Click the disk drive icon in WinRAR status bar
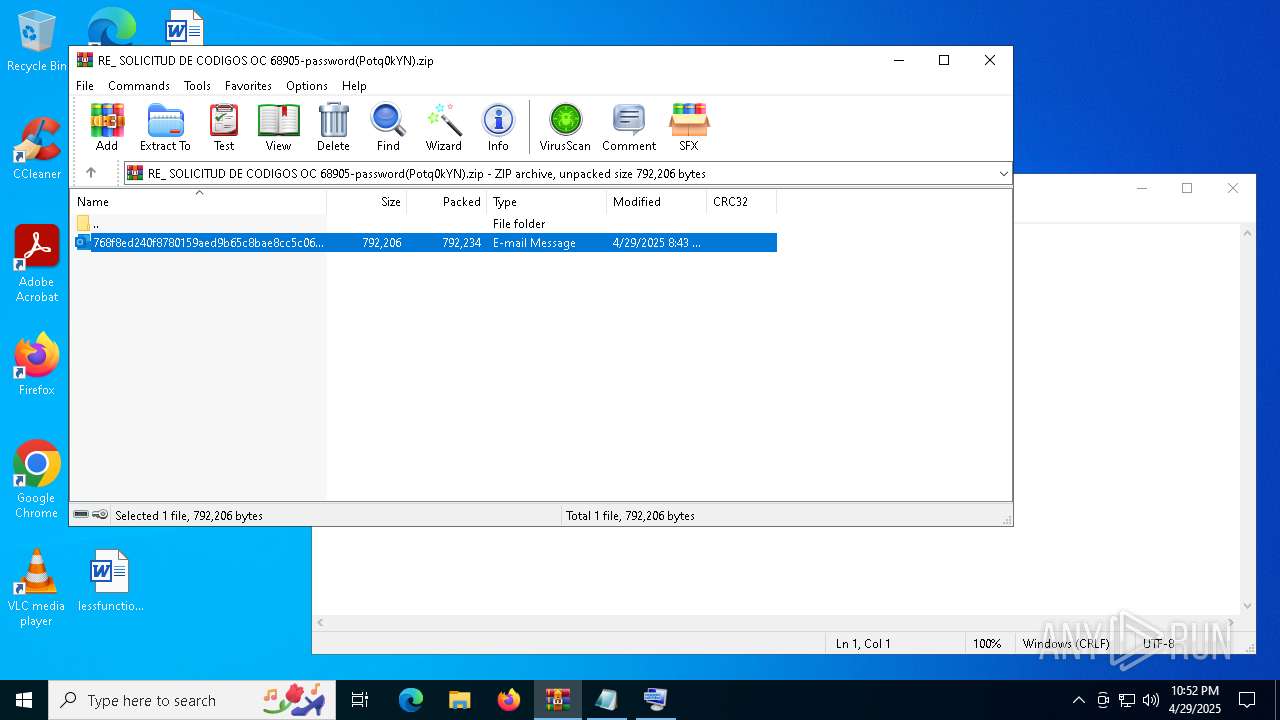Screen dimensions: 1280x720 coord(81,515)
